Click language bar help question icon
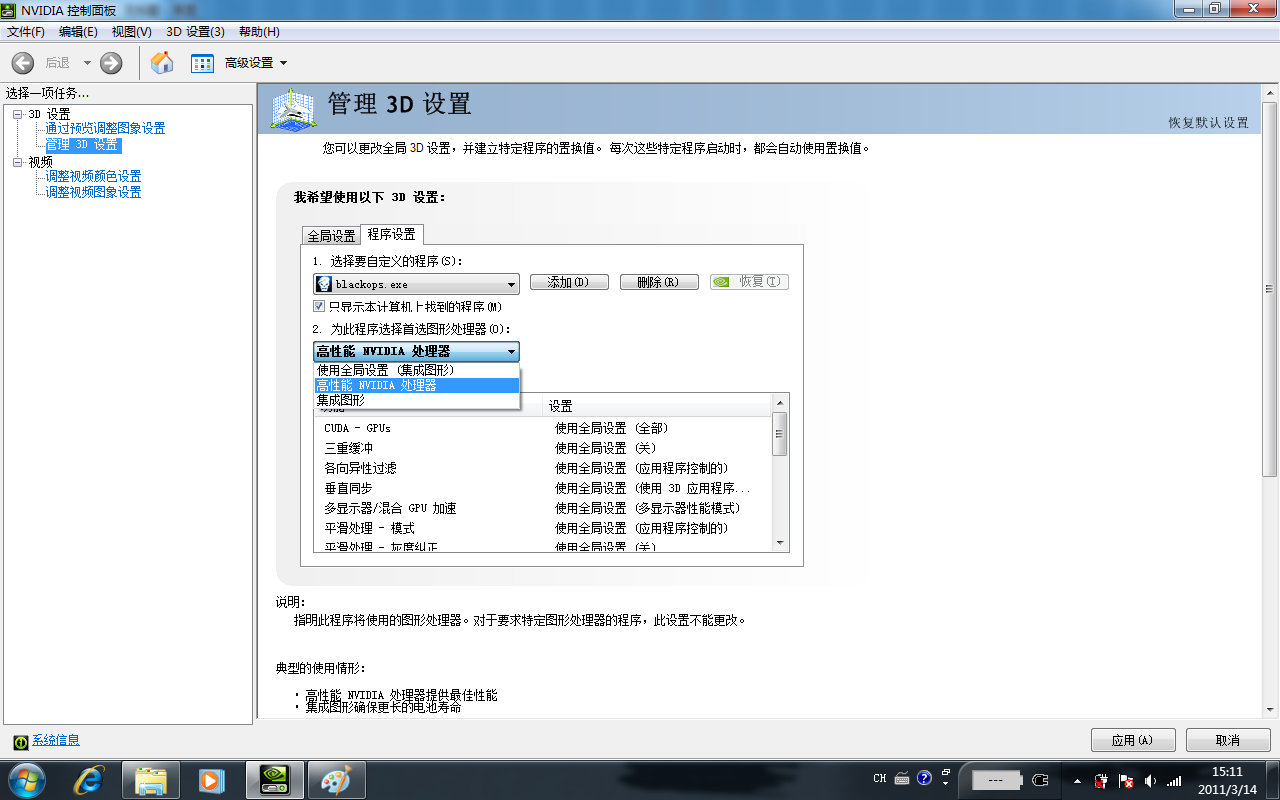Screen dimensions: 1280x800 pyautogui.click(x=924, y=778)
